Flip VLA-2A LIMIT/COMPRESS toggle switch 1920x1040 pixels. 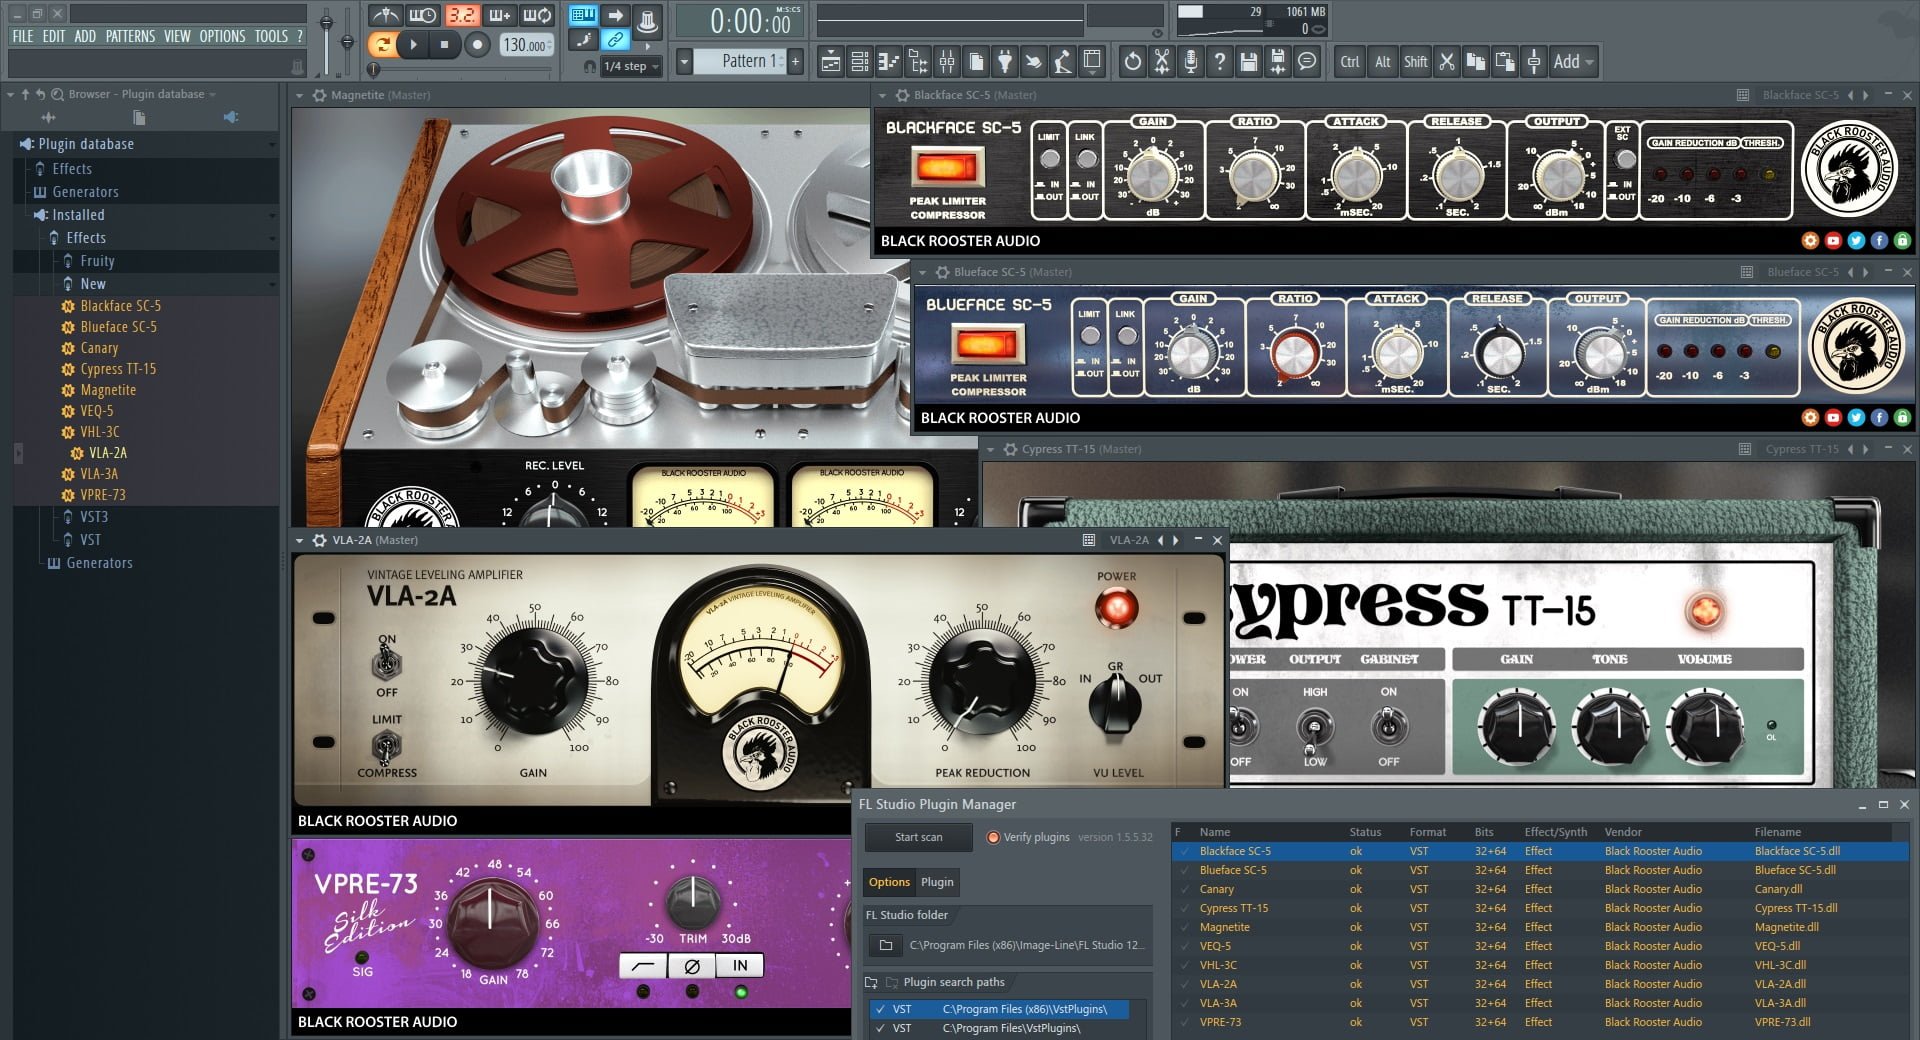pos(386,745)
